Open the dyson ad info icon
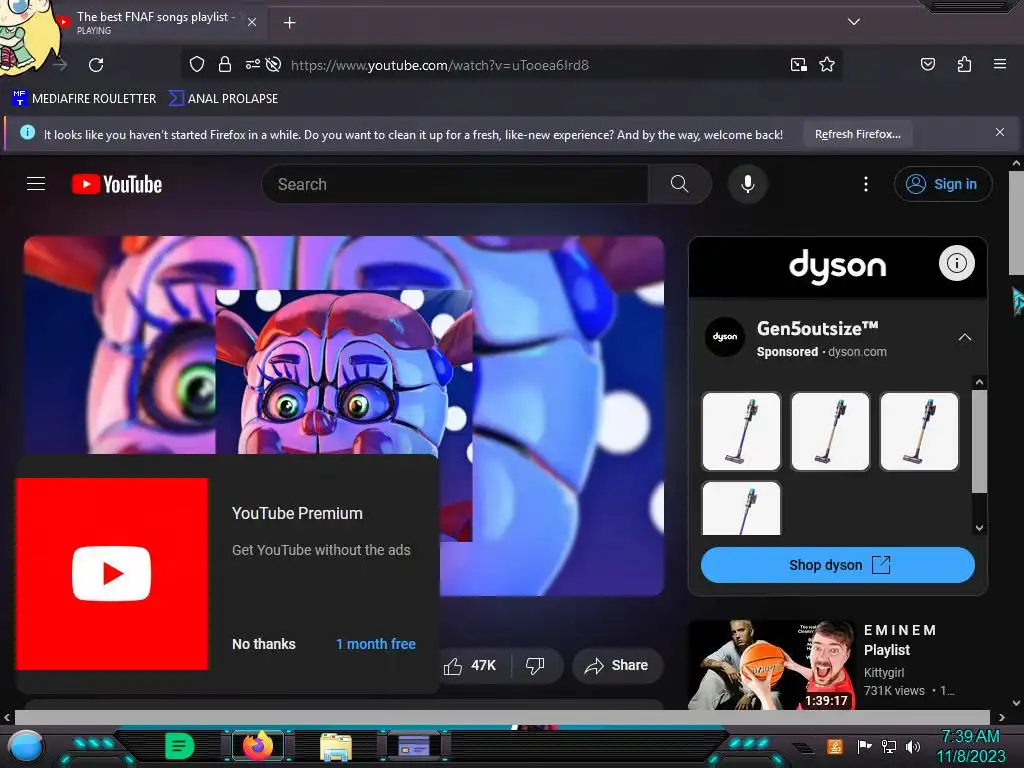 pos(957,263)
